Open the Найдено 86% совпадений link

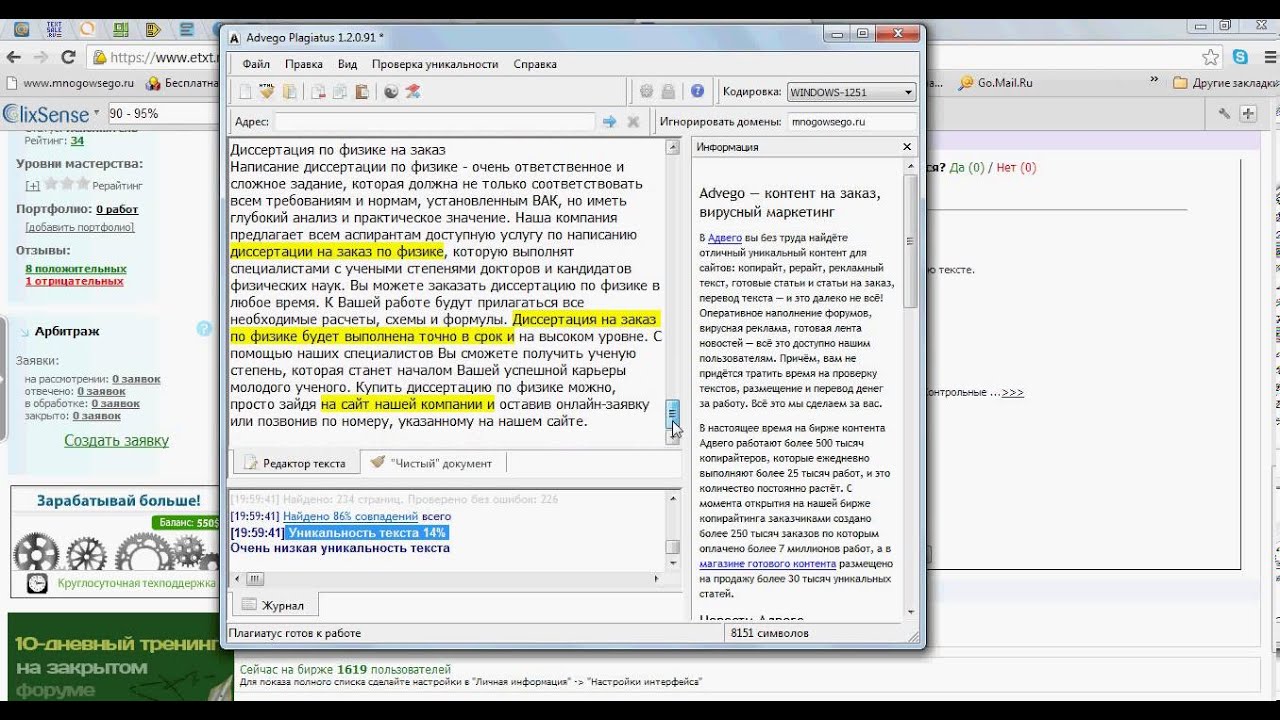pos(350,516)
